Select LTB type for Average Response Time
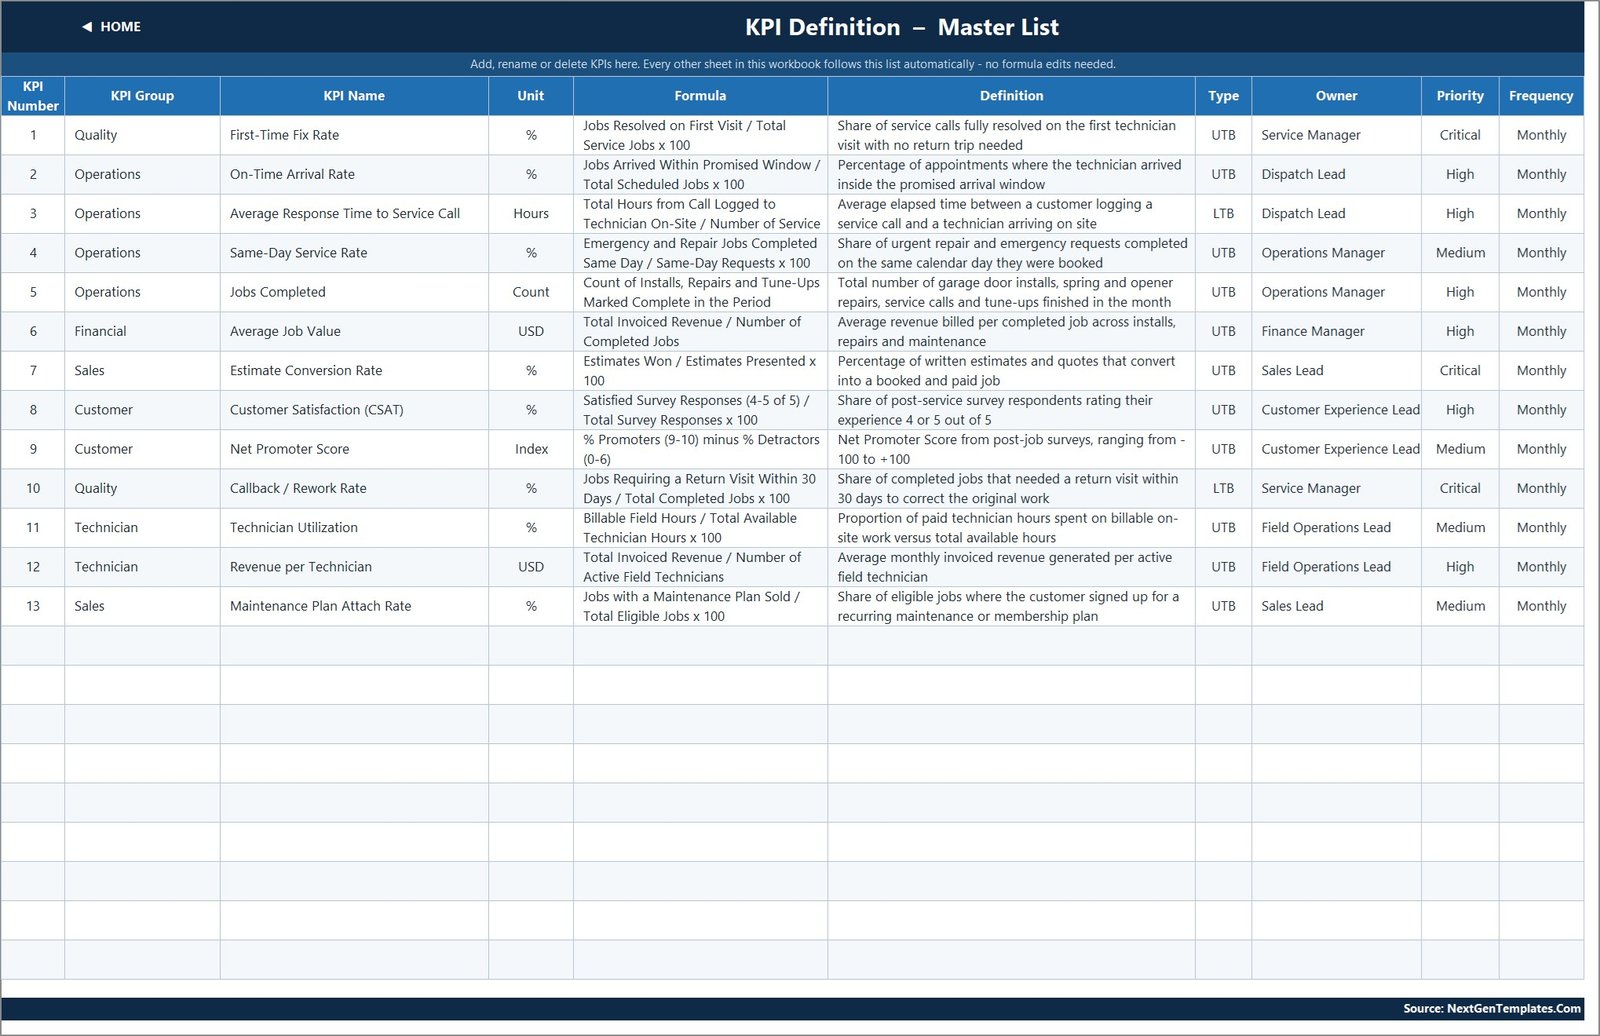This screenshot has height=1036, width=1600. [1223, 213]
